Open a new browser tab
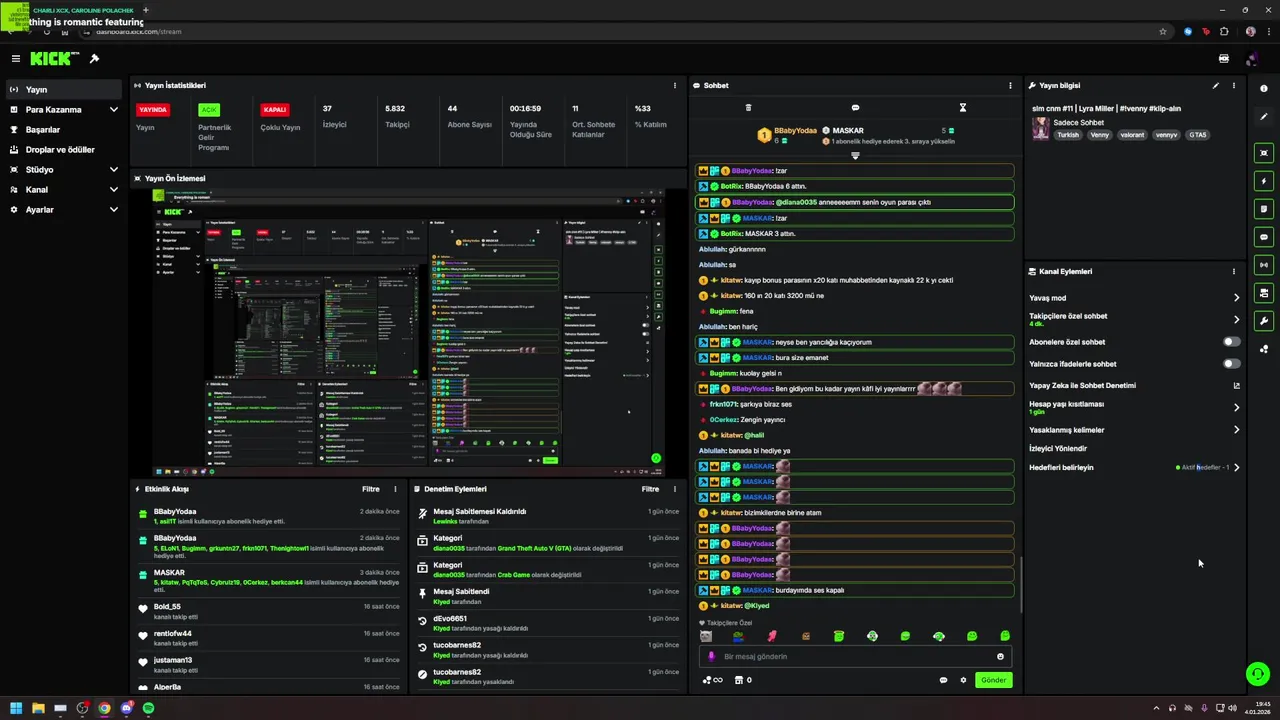 click(x=146, y=10)
